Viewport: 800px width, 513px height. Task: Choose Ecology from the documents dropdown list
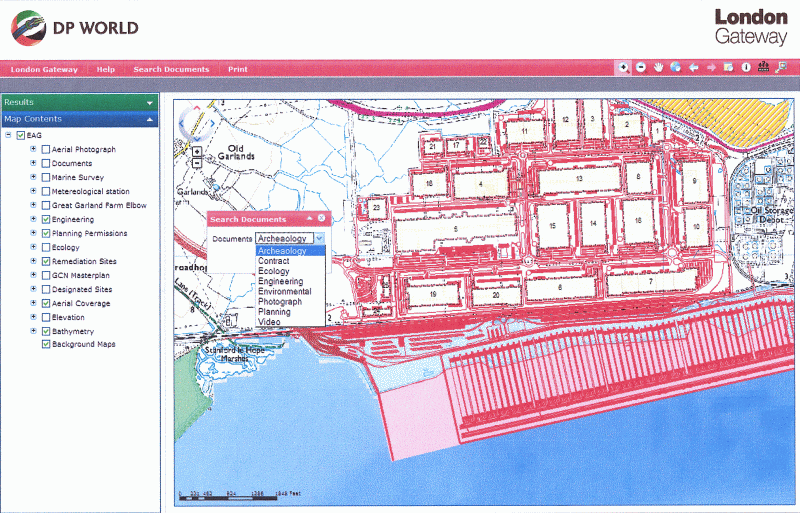tap(290, 271)
